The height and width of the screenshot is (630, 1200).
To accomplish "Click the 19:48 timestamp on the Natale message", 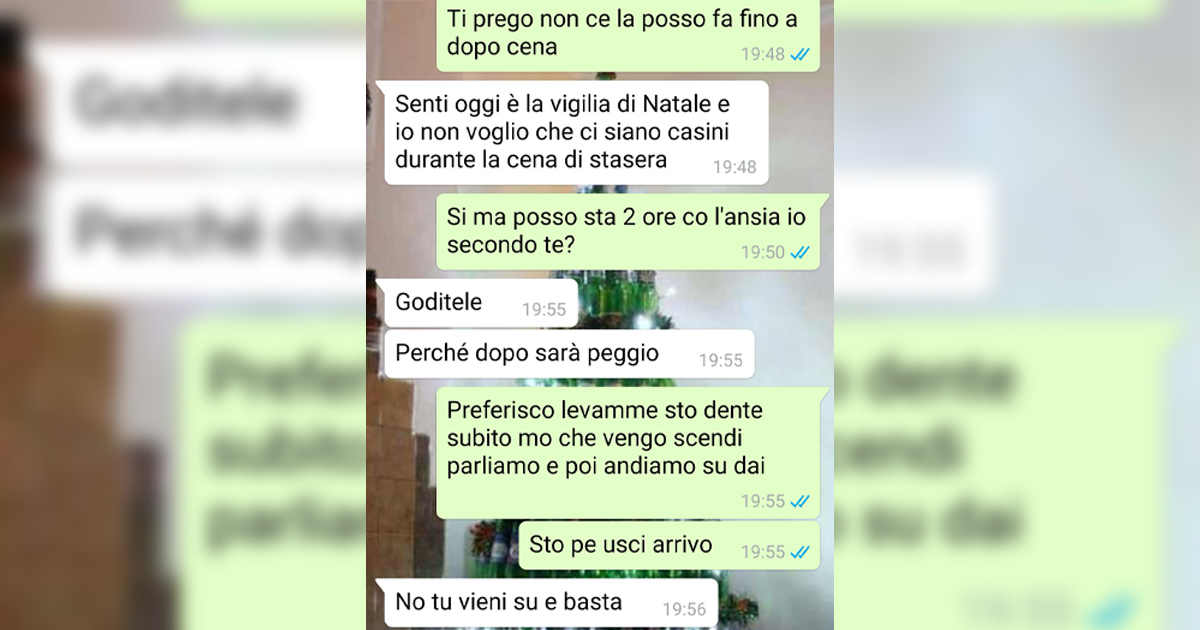I will coord(735,167).
